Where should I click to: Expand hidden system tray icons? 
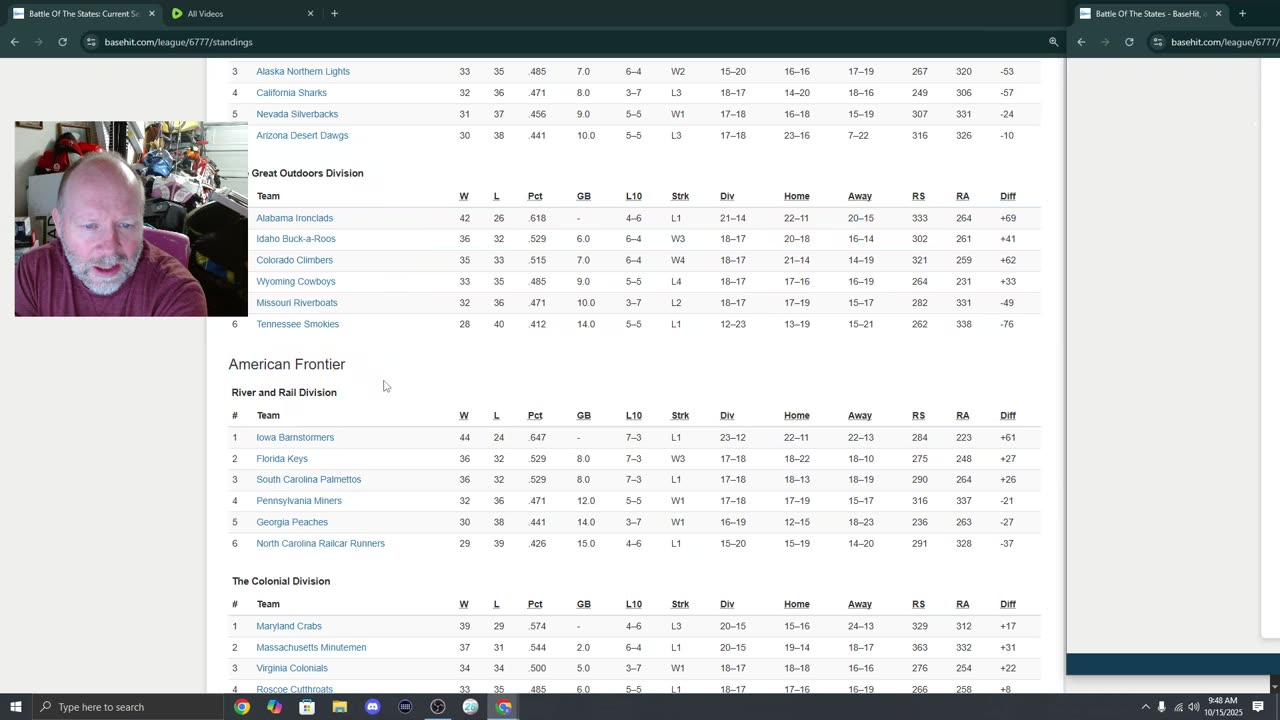pos(1145,707)
